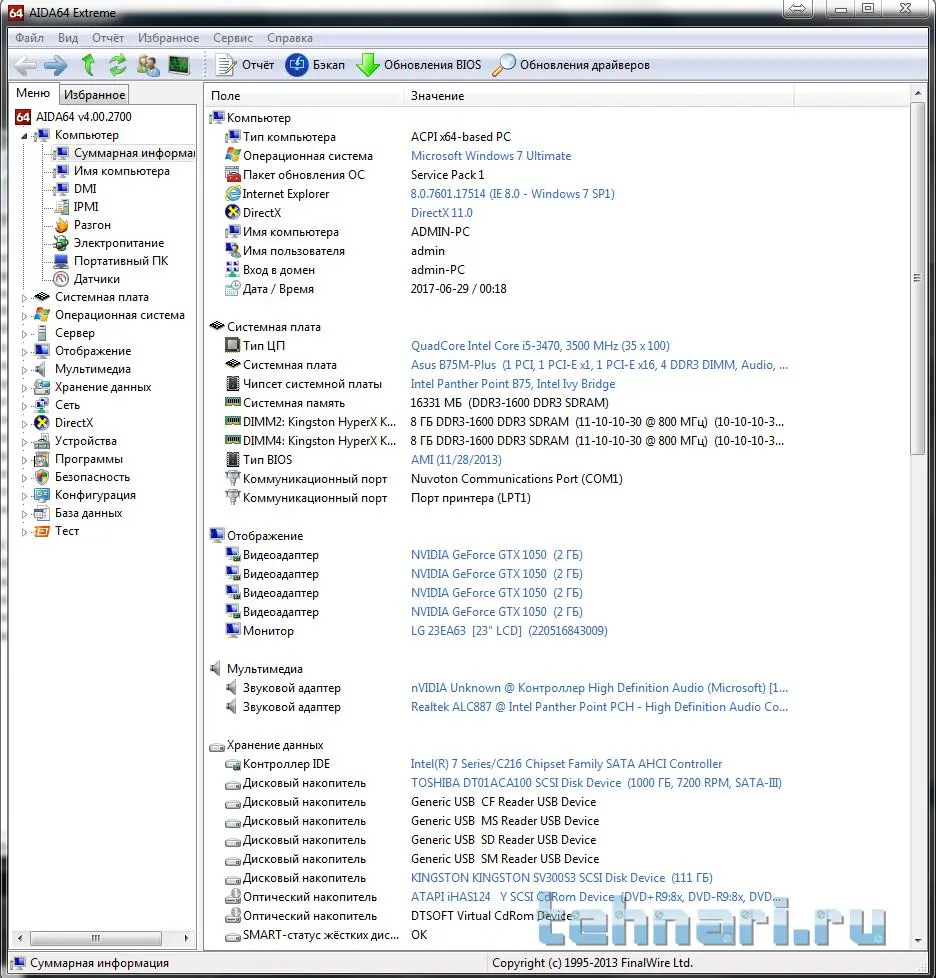
Task: Click the AMI (11/28/2013) BIOS link
Action: click(456, 460)
